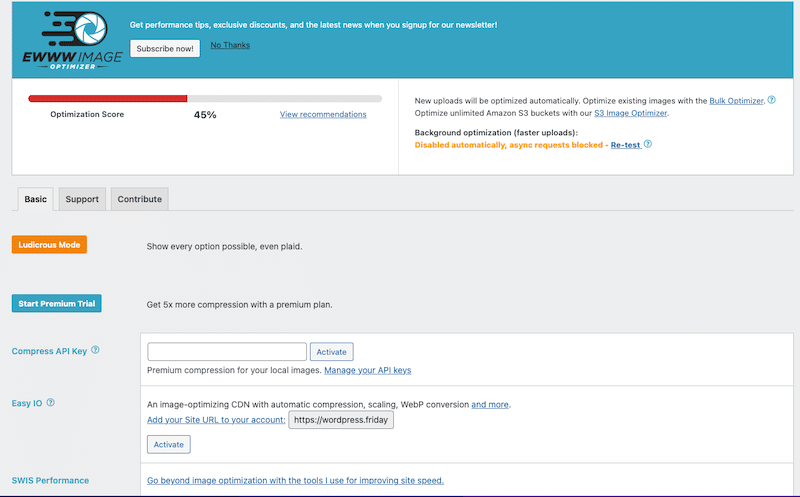Image resolution: width=800 pixels, height=497 pixels.
Task: Open the S3 Image Optimizer link
Action: tap(631, 113)
